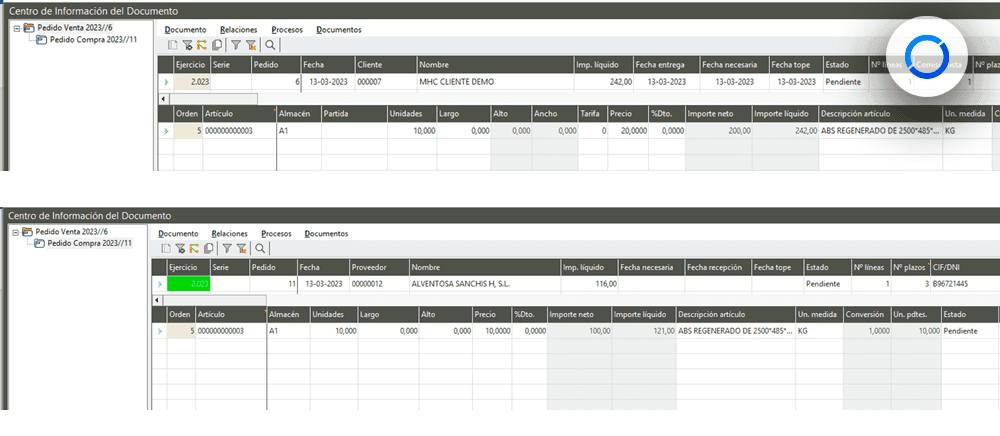Apply filter funnel icon in sales order toolbar

(235, 45)
